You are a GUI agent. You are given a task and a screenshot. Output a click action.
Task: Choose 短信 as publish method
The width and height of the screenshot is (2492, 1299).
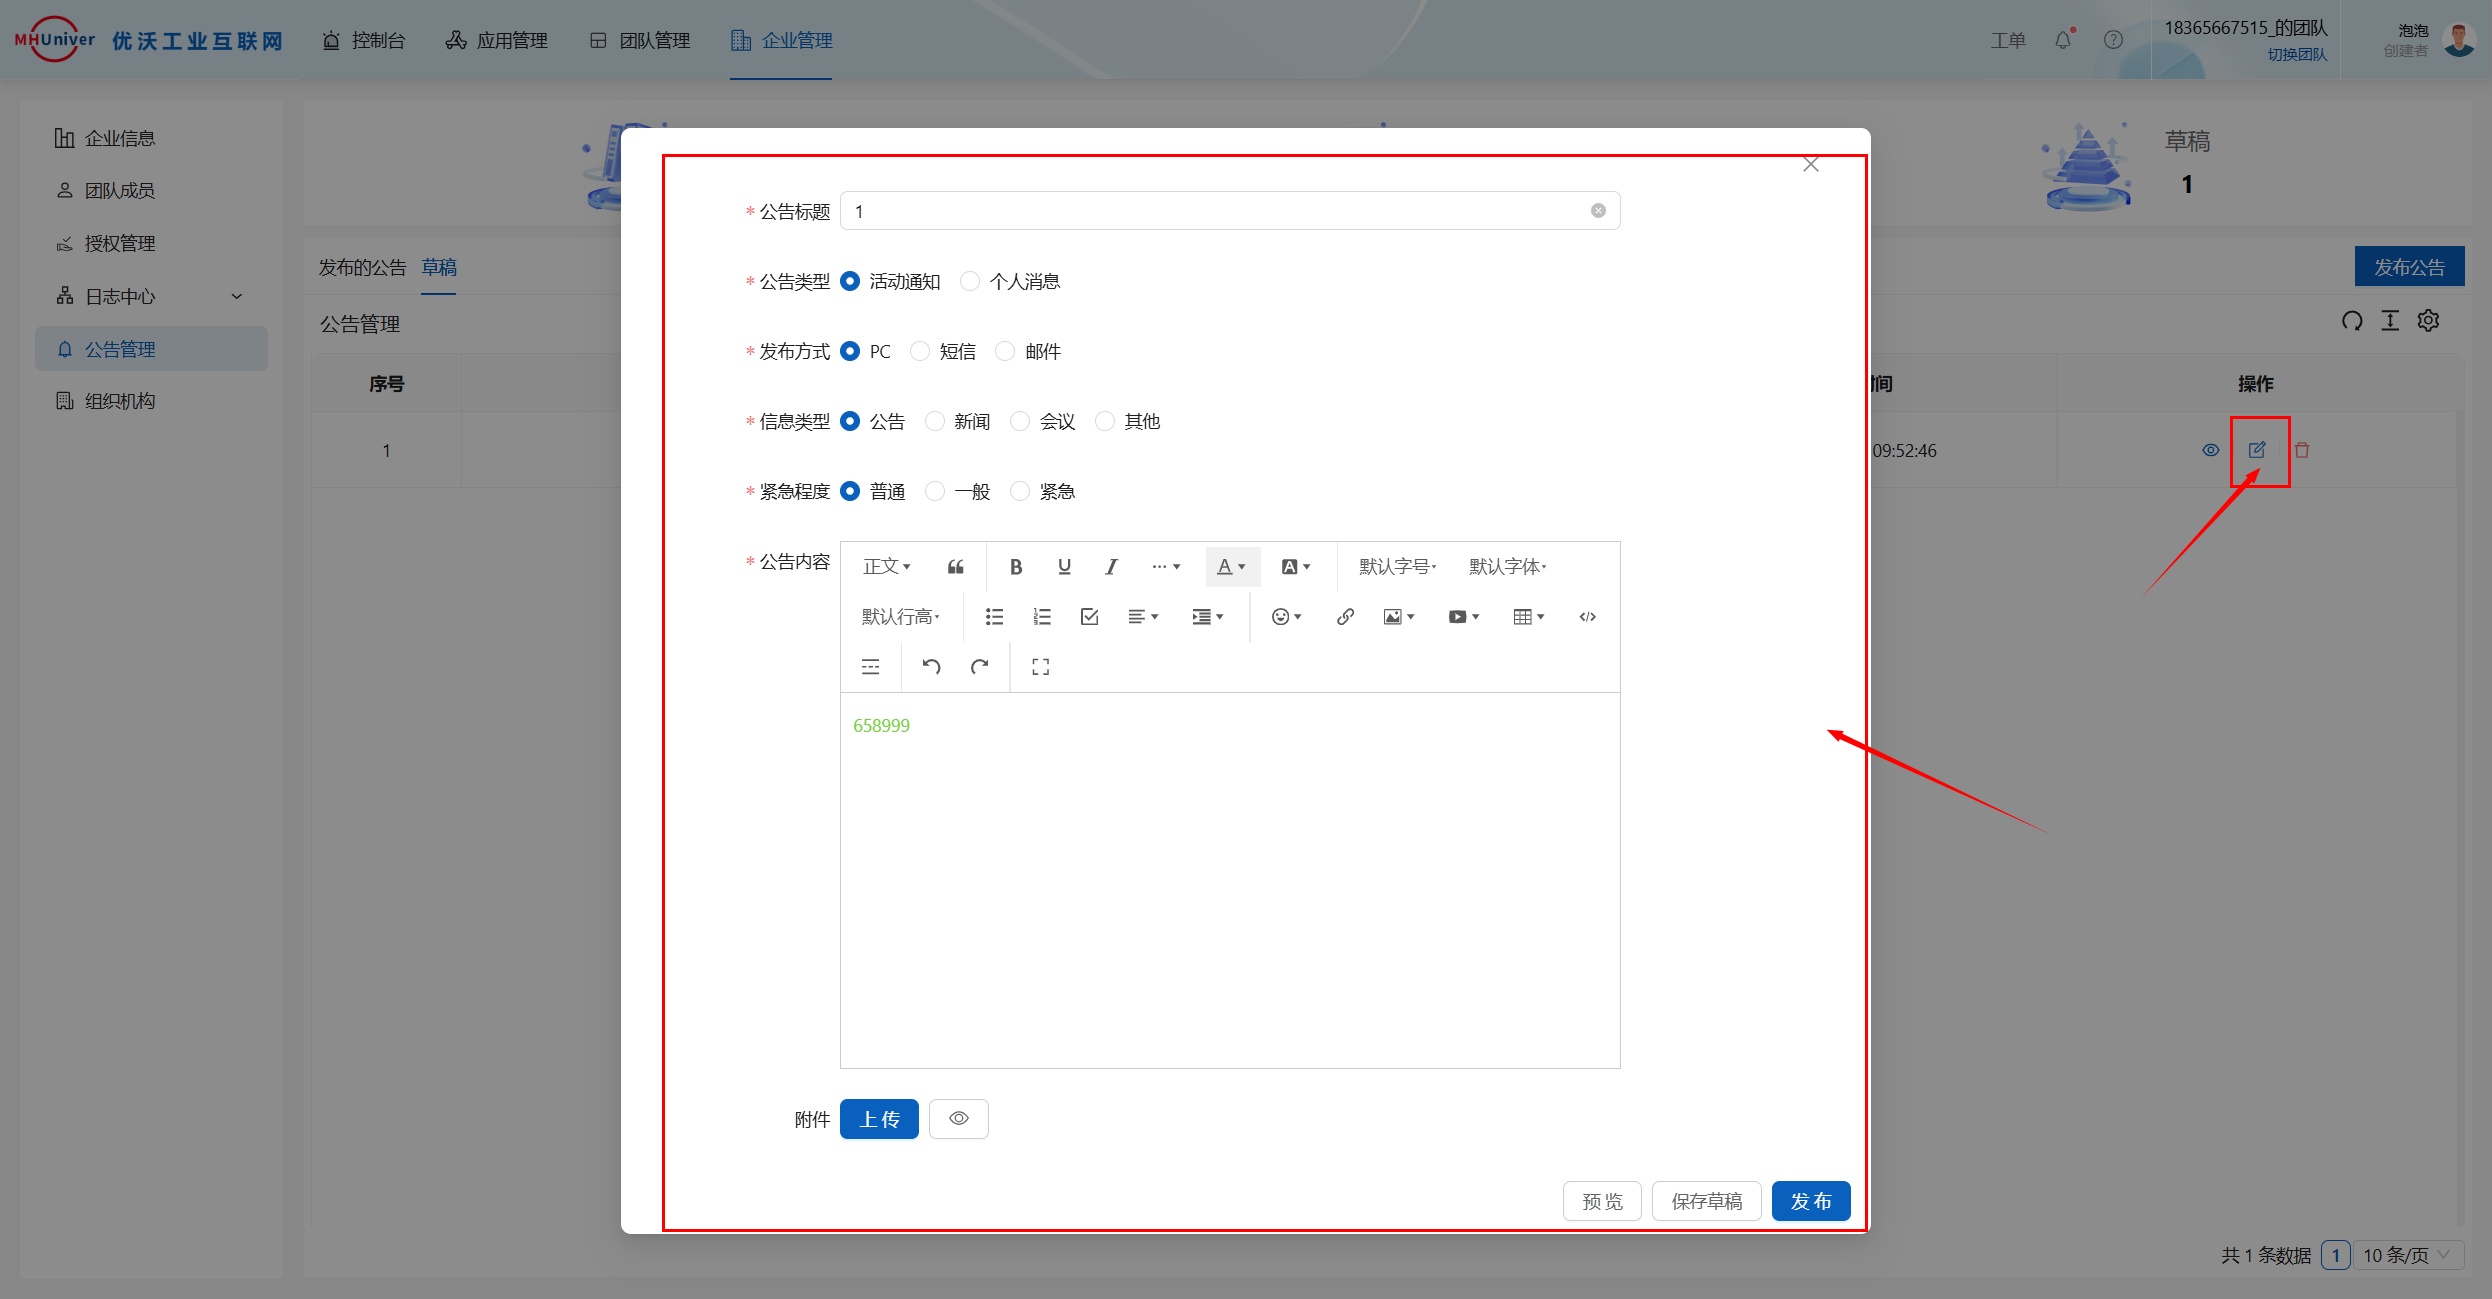click(x=920, y=352)
